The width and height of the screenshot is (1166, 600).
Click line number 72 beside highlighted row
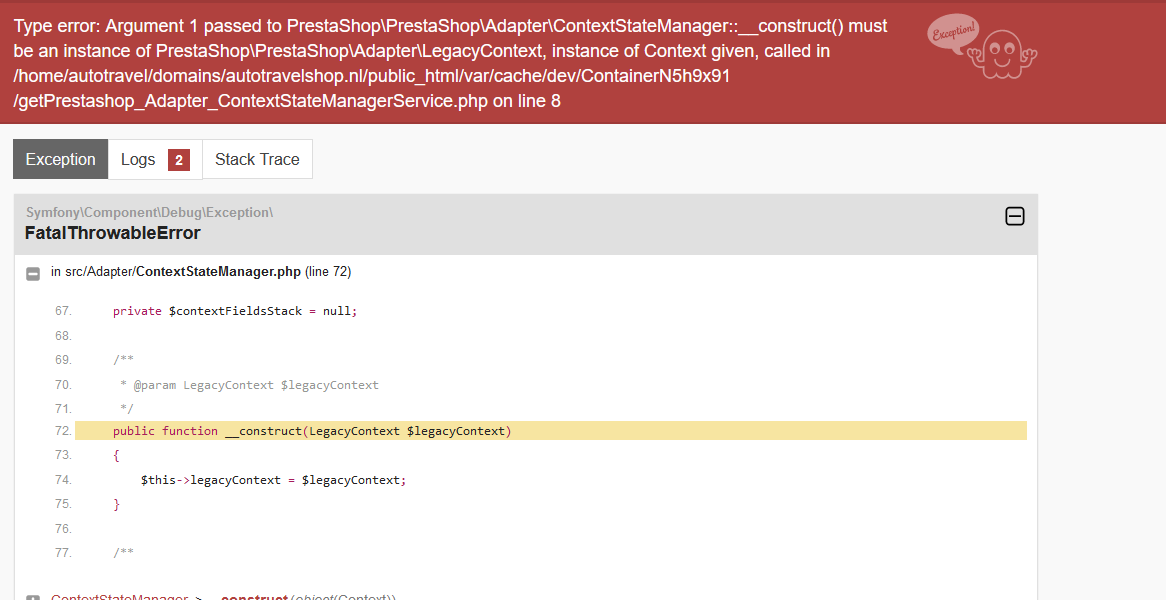click(x=63, y=431)
